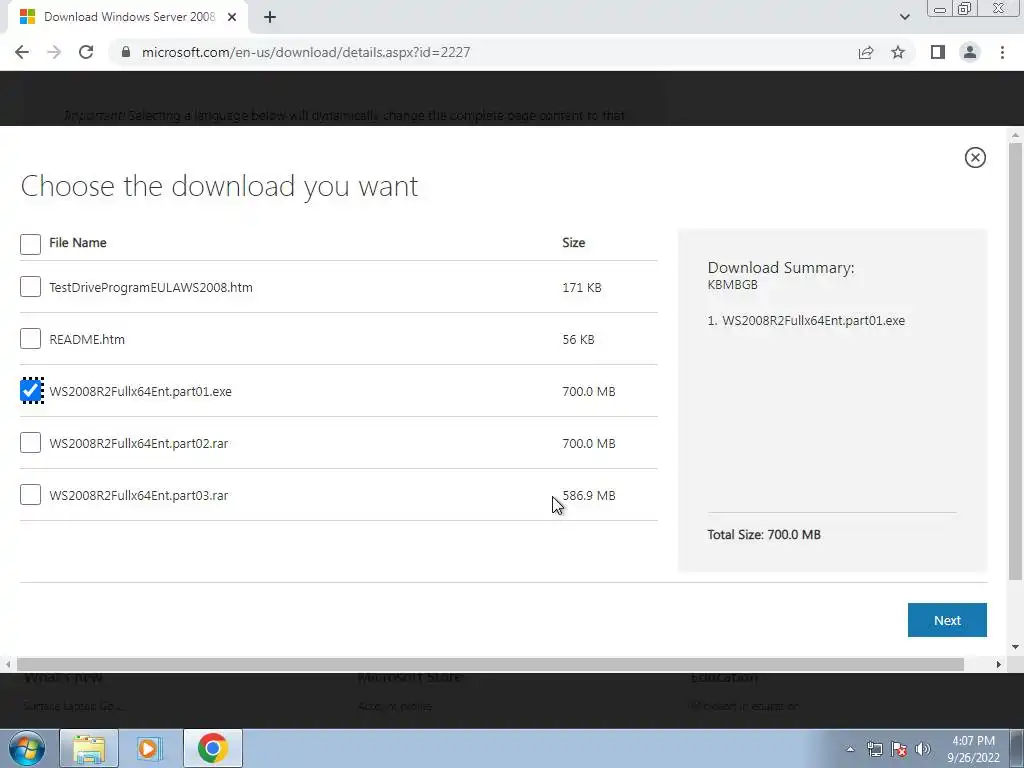The image size is (1024, 768).
Task: Open the side panel icon
Action: pos(938,52)
